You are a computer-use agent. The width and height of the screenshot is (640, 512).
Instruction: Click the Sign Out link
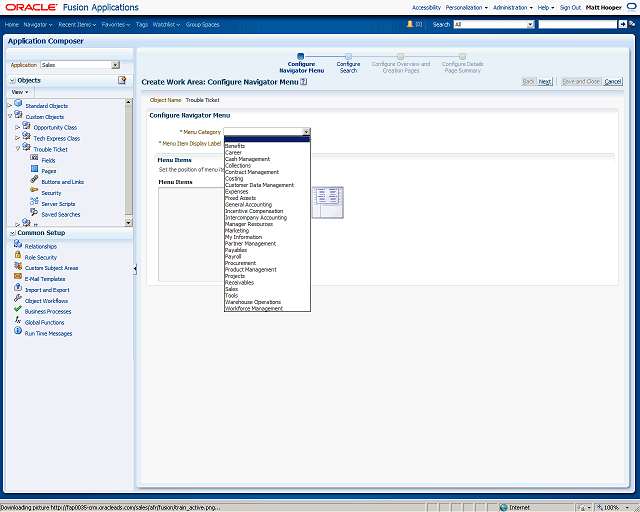point(570,7)
